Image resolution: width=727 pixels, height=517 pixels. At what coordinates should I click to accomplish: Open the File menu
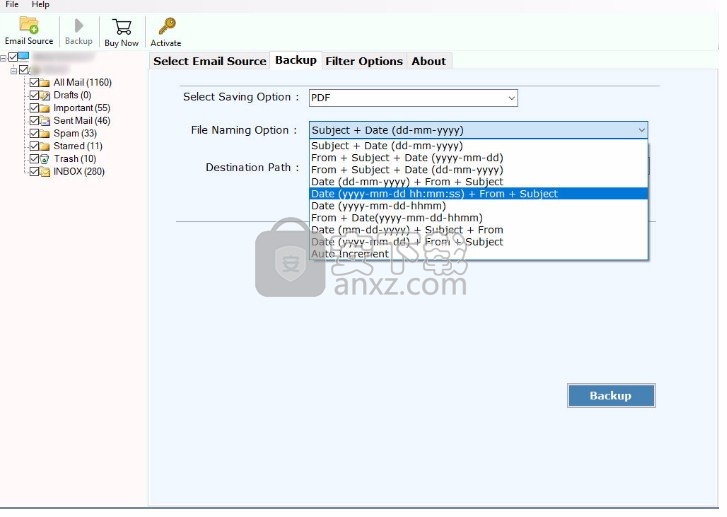pos(12,4)
